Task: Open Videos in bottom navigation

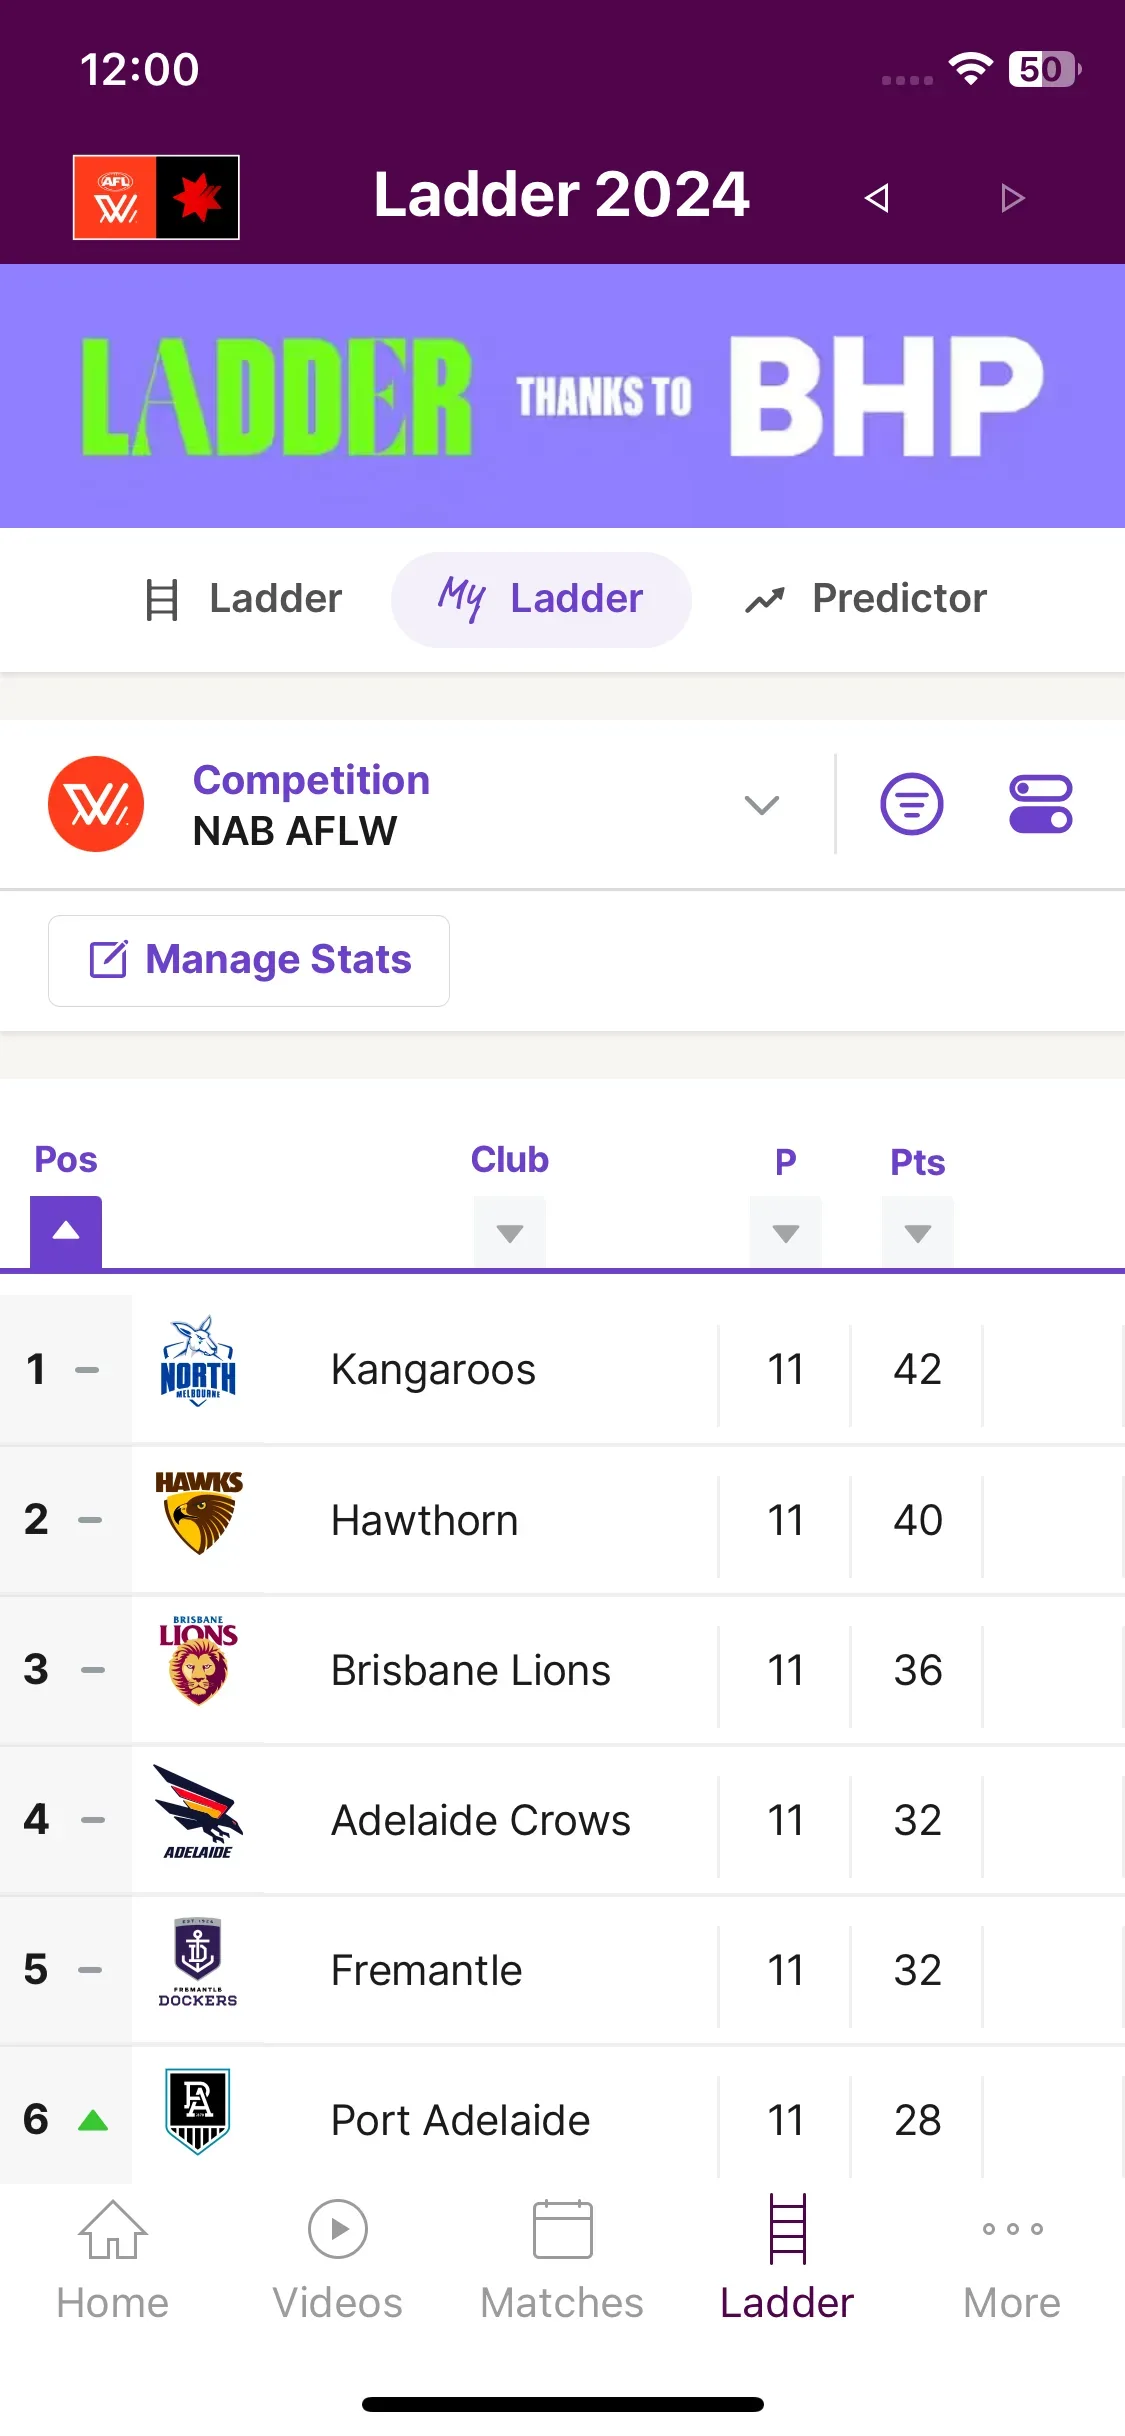Action: [338, 2260]
